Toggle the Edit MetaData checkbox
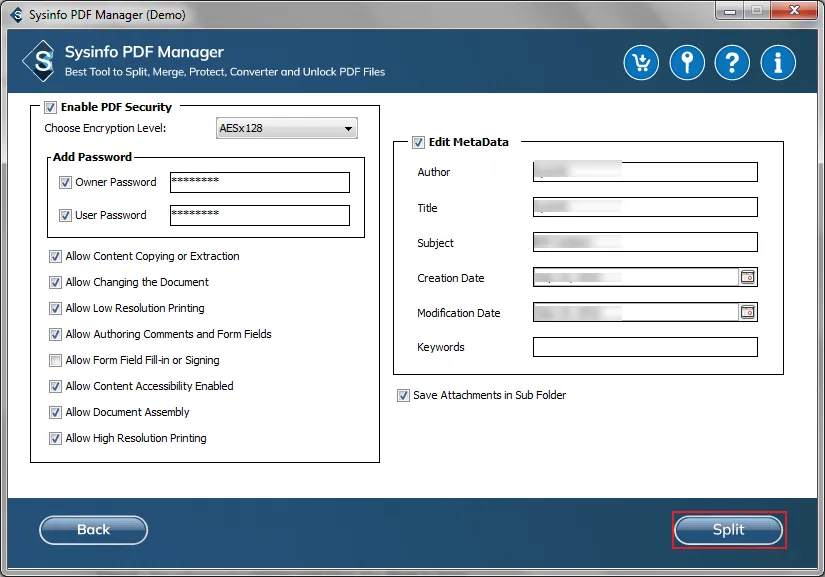The height and width of the screenshot is (577, 825). [418, 142]
